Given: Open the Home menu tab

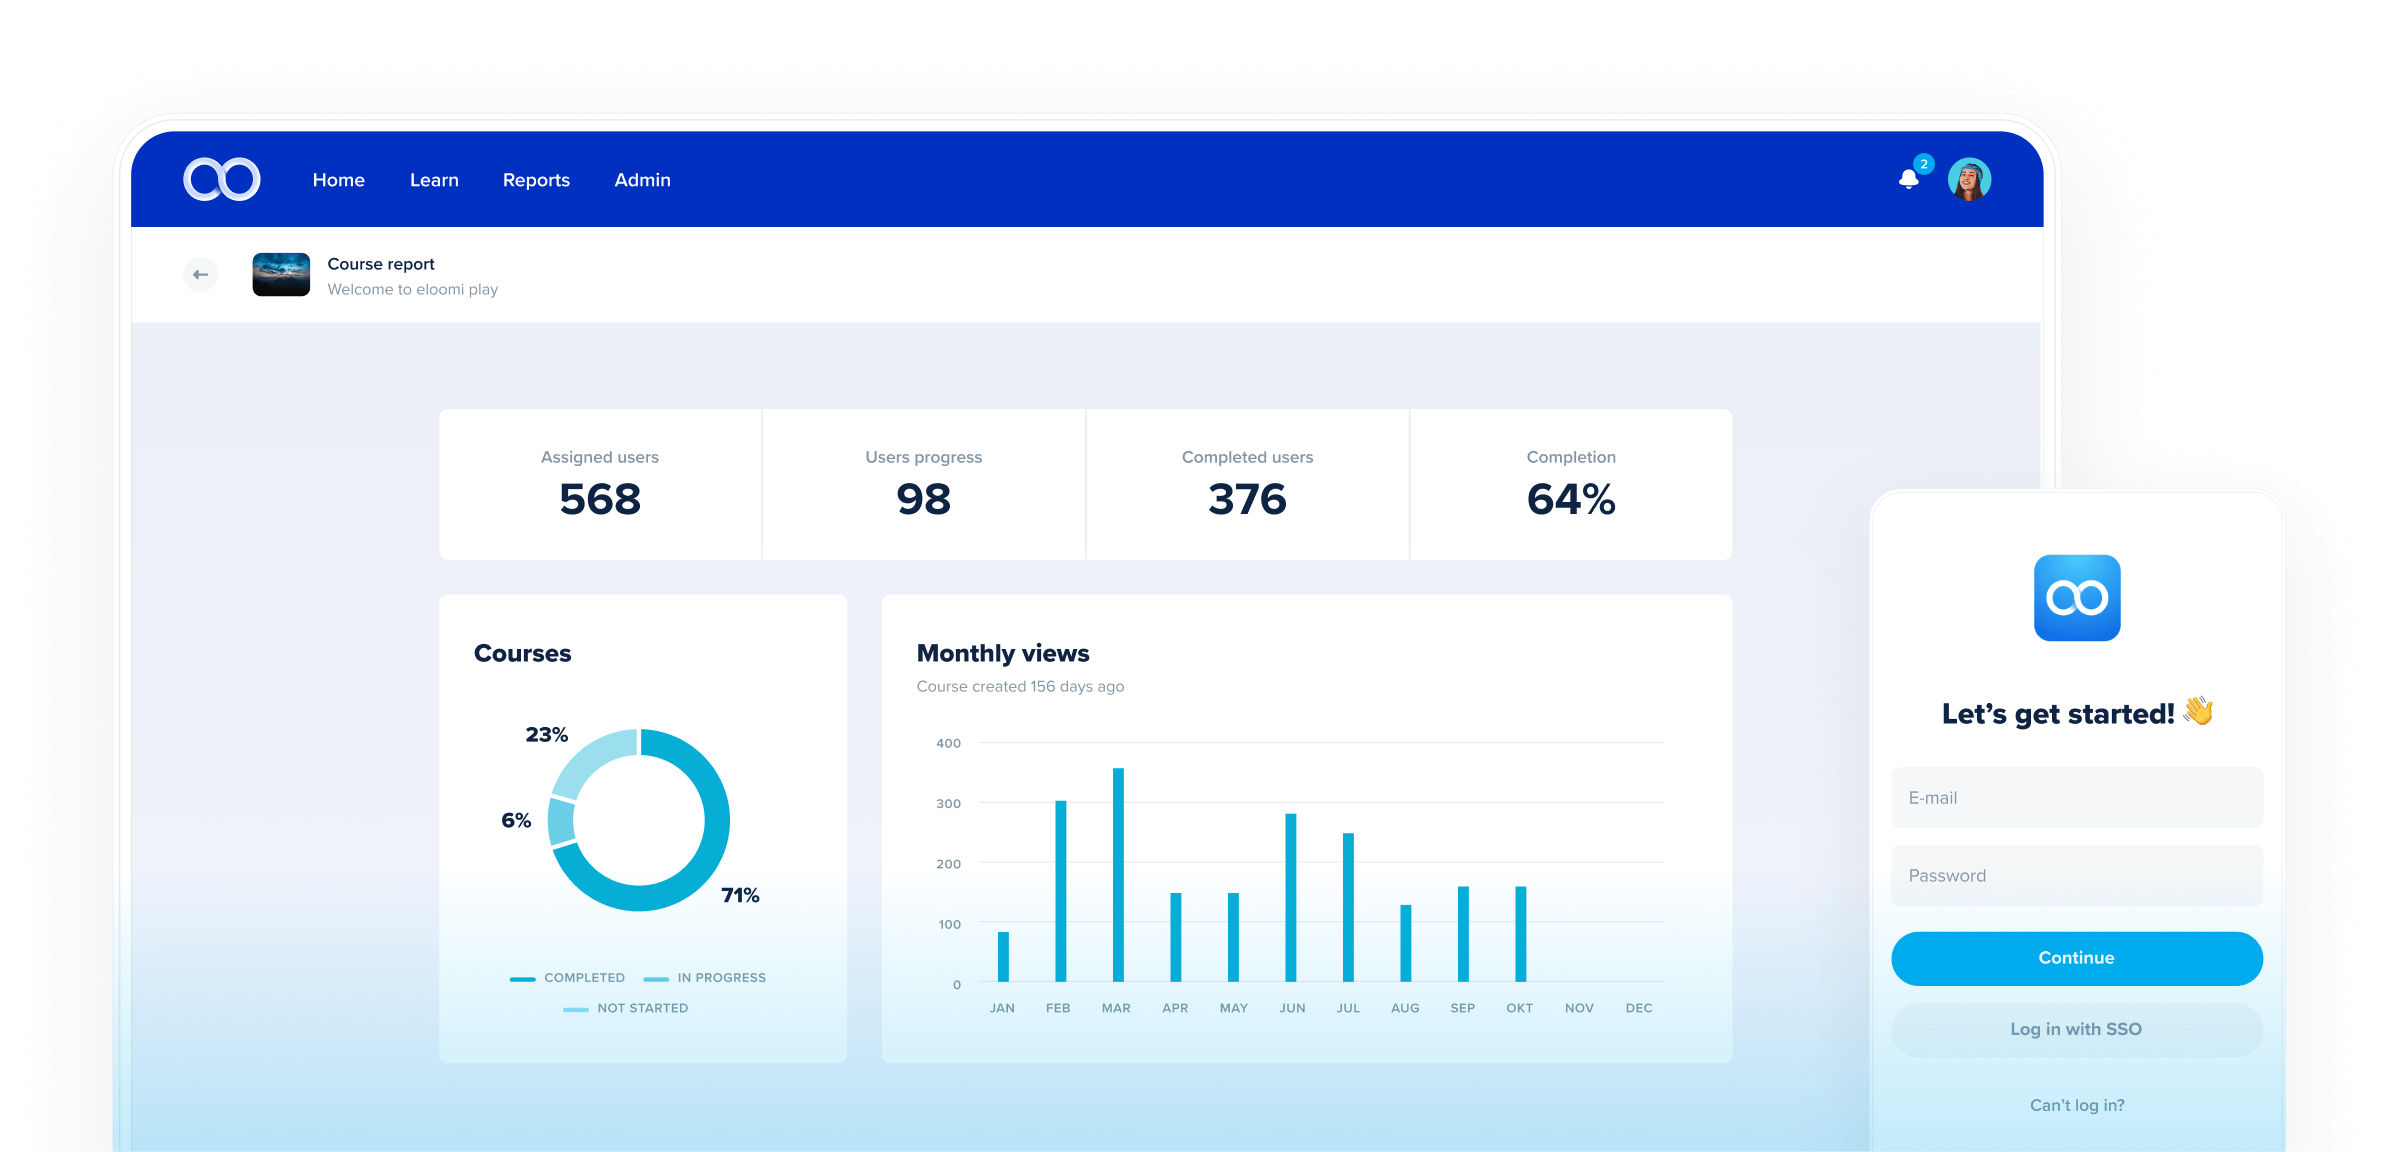Looking at the screenshot, I should (338, 181).
